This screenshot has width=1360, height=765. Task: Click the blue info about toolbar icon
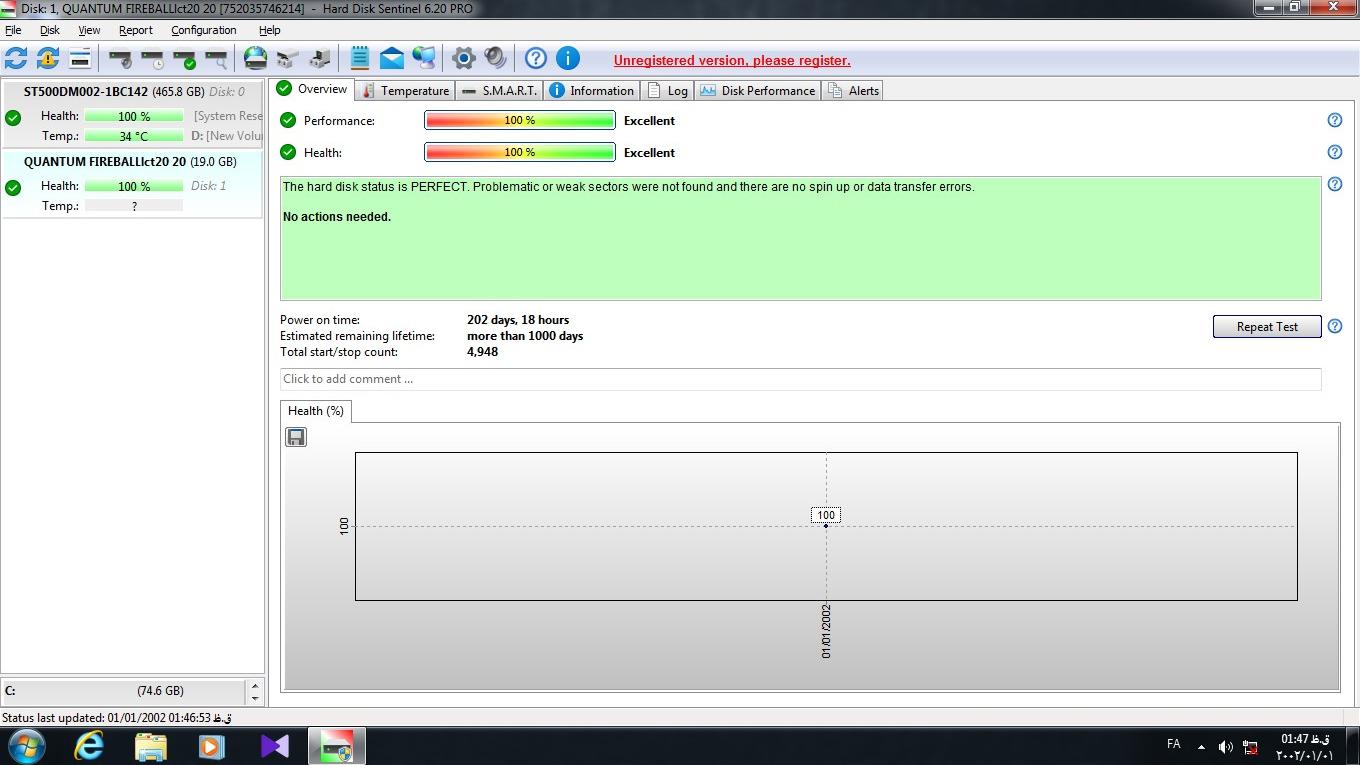[x=568, y=58]
